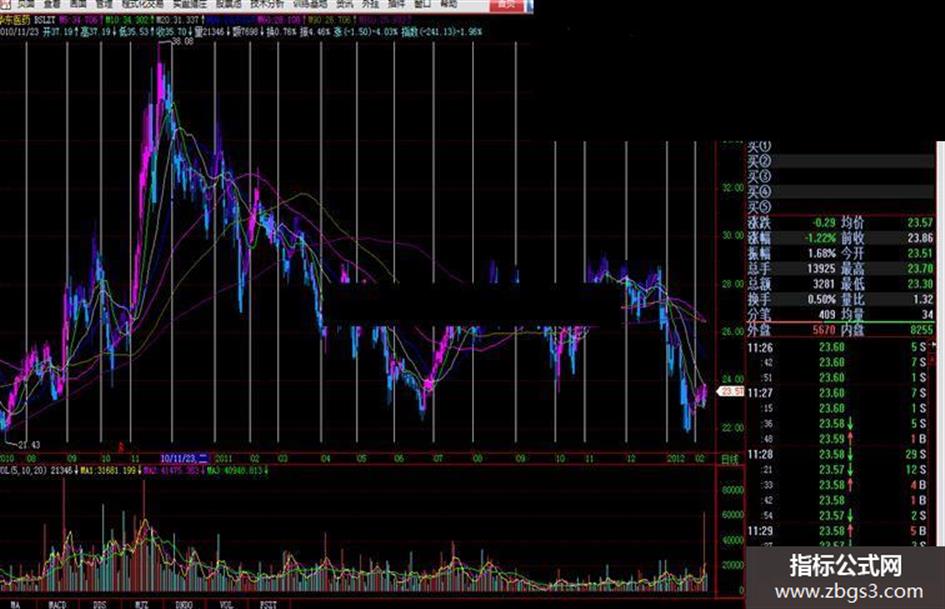The width and height of the screenshot is (945, 609).
Task: Switch to the MACD indicator tab
Action: 57,604
